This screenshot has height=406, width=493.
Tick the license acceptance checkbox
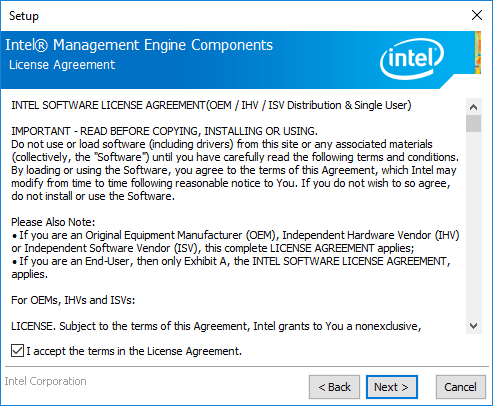click(17, 351)
